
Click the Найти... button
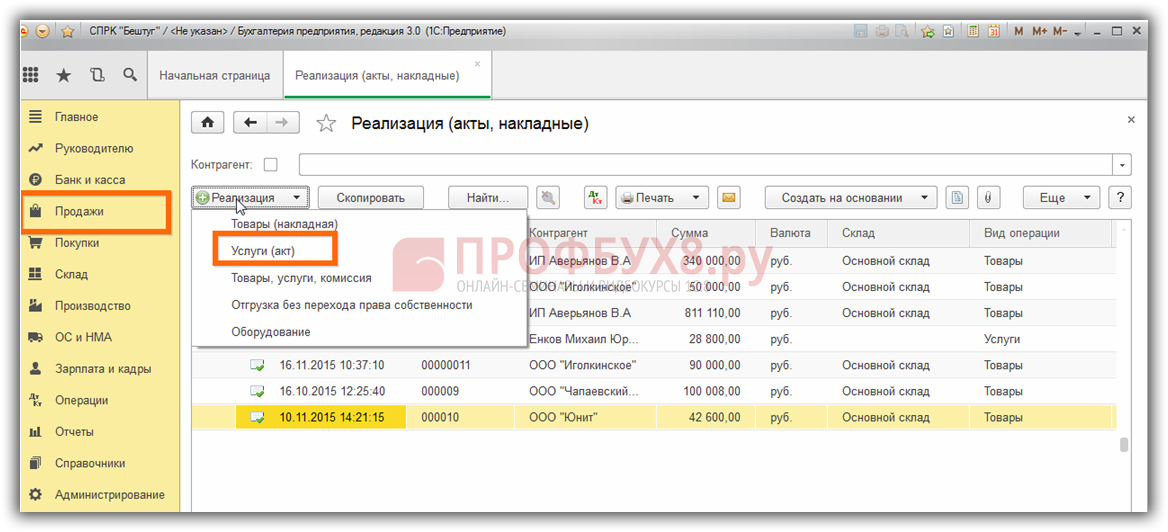click(487, 197)
